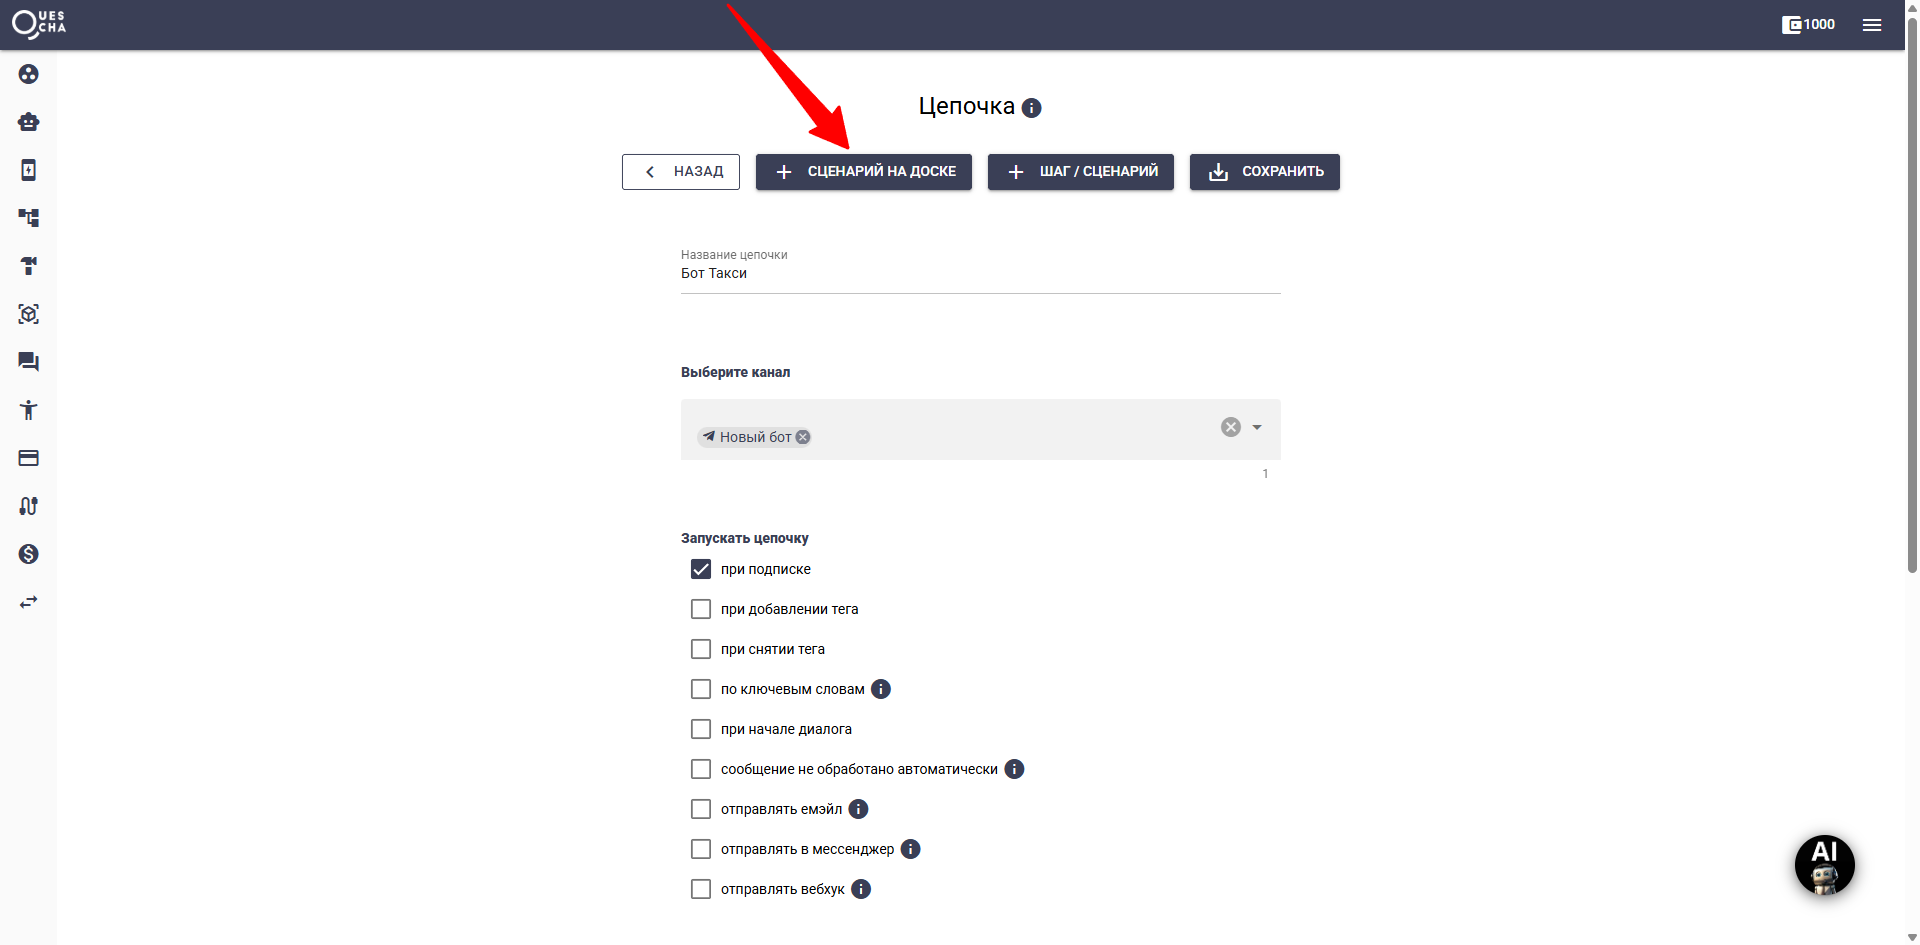
Task: Click info icon next to отправлять вебхук
Action: coord(861,889)
